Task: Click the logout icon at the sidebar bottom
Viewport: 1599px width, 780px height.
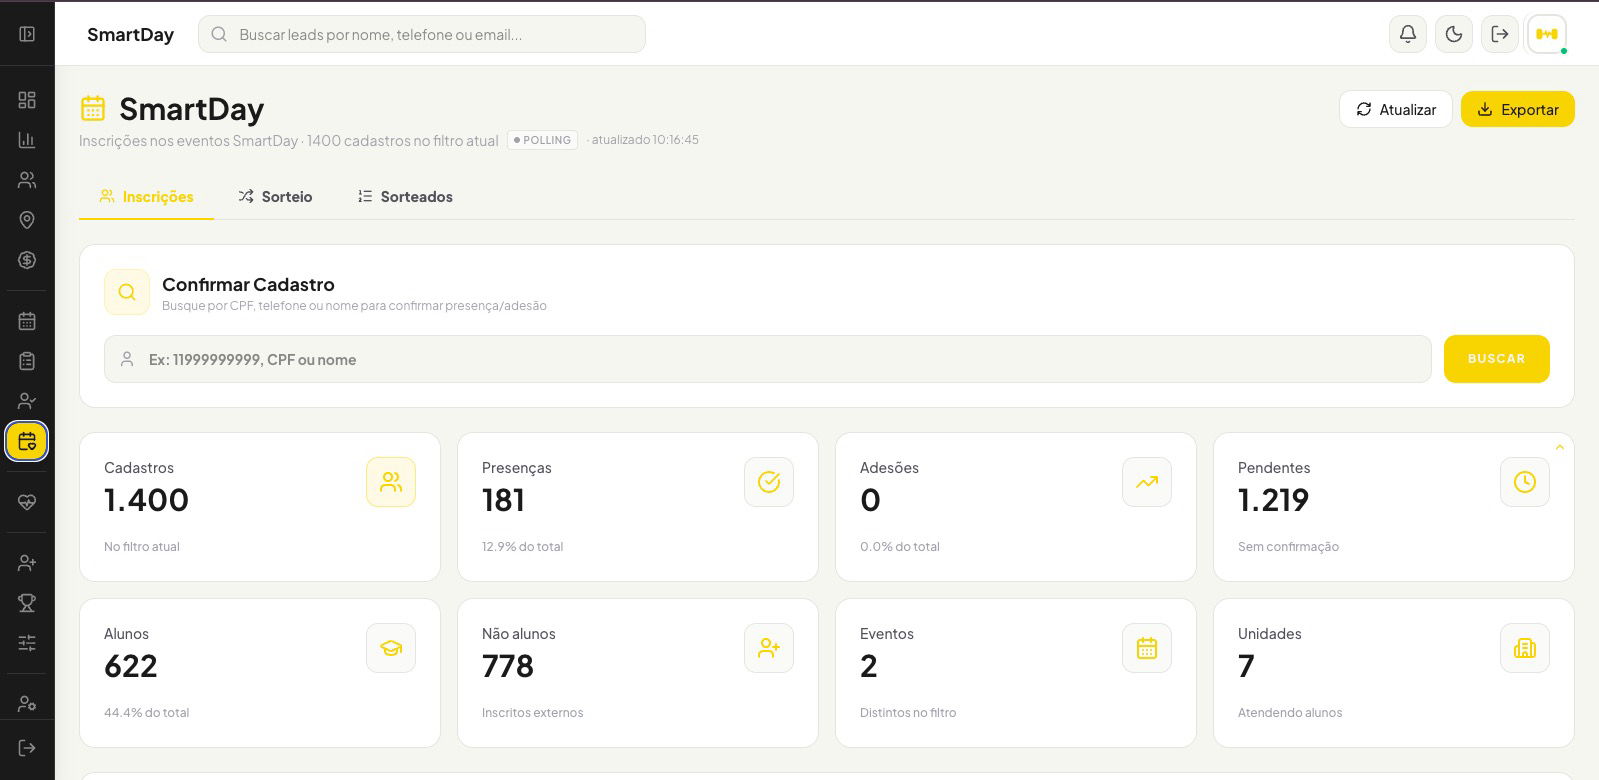Action: coord(27,748)
